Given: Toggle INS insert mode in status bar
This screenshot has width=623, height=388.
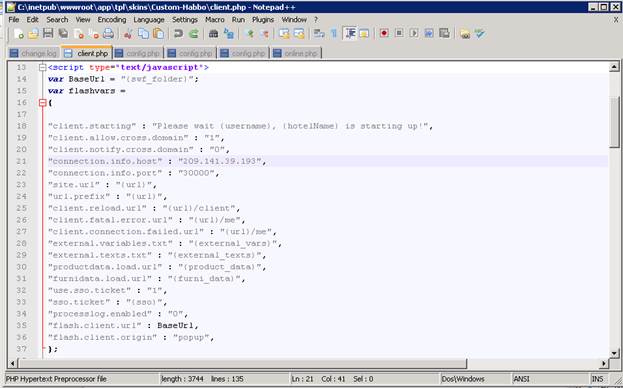Looking at the screenshot, I should tap(597, 379).
